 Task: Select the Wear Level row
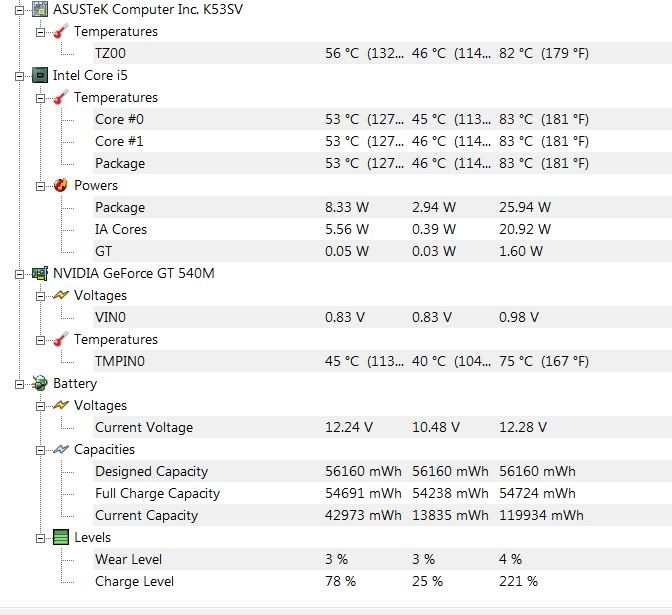382,559
